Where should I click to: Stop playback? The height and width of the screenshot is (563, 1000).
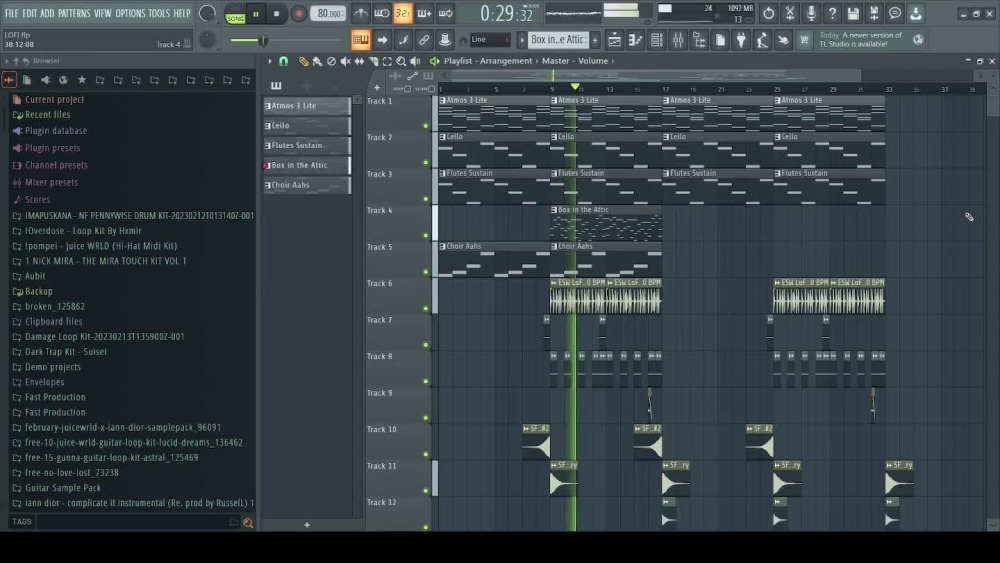click(276, 13)
